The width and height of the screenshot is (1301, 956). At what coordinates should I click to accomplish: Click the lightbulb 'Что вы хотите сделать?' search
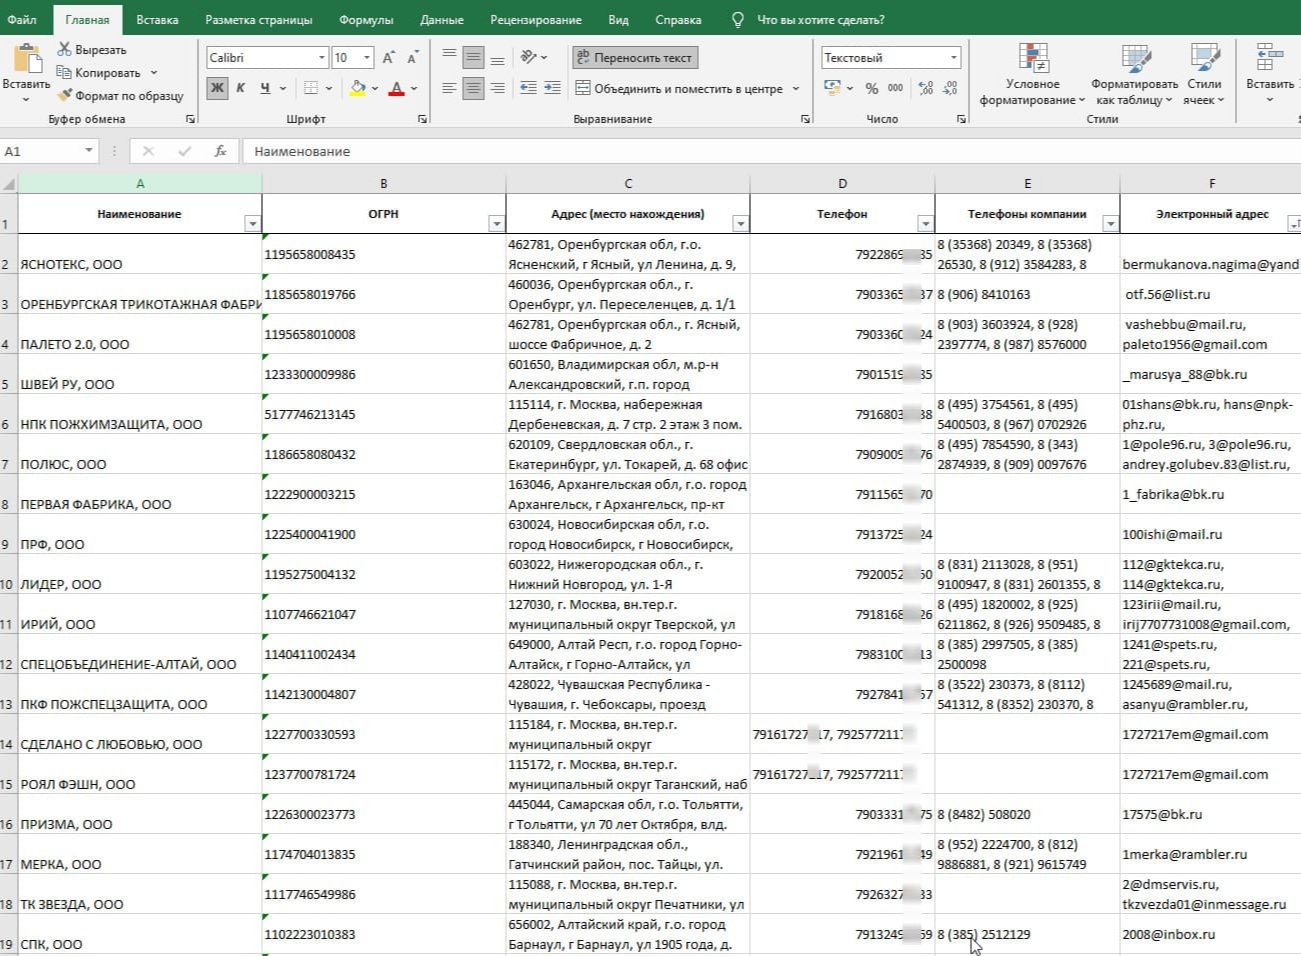click(808, 19)
